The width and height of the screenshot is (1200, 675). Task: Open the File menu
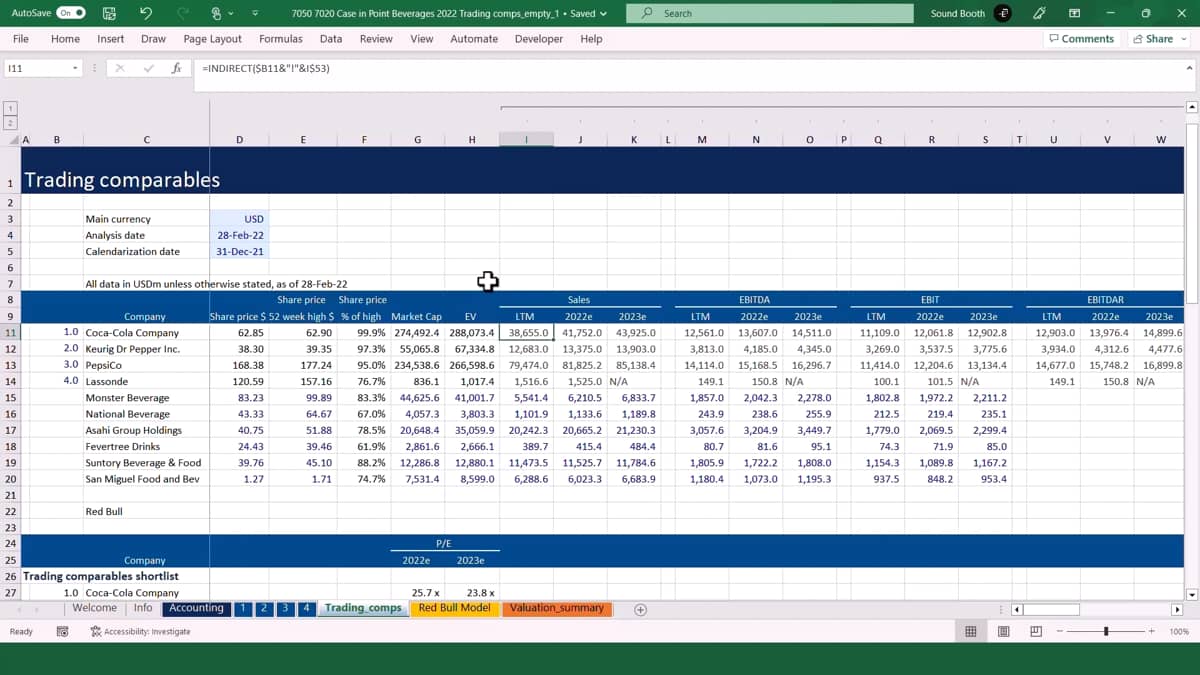20,39
